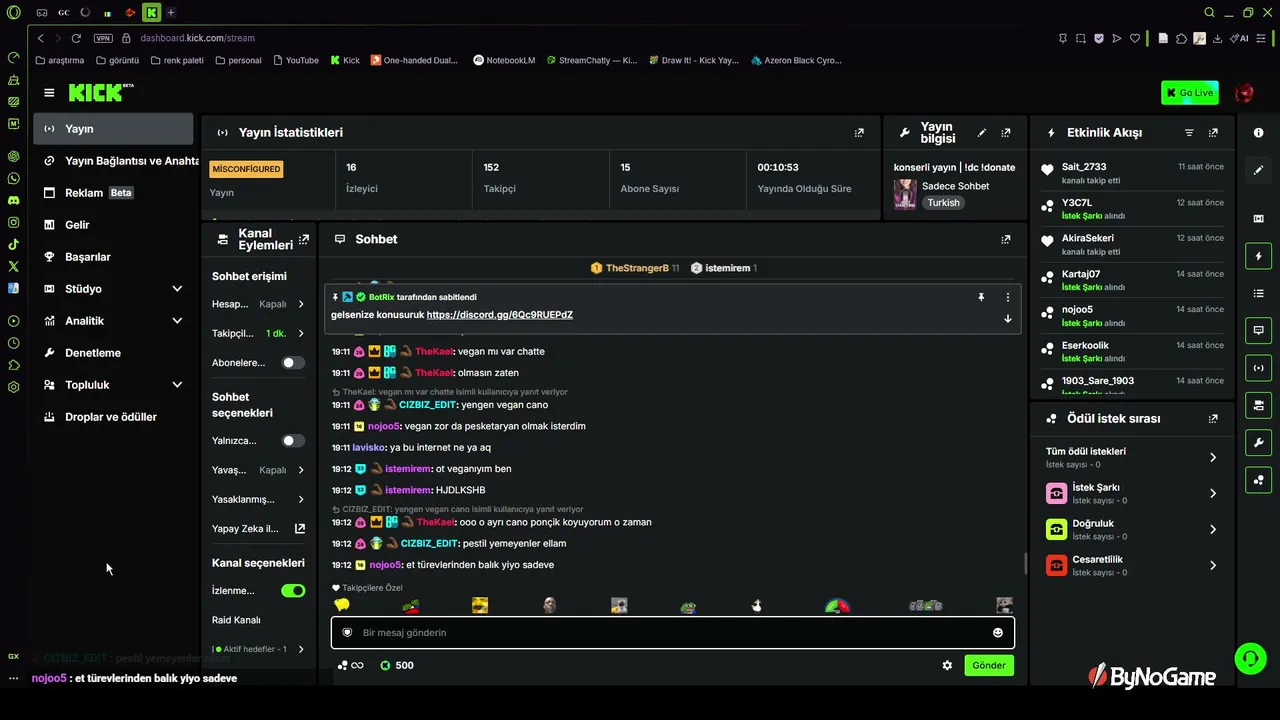This screenshot has width=1280, height=720.
Task: Click the pencil icon in right rail
Action: click(x=1258, y=171)
